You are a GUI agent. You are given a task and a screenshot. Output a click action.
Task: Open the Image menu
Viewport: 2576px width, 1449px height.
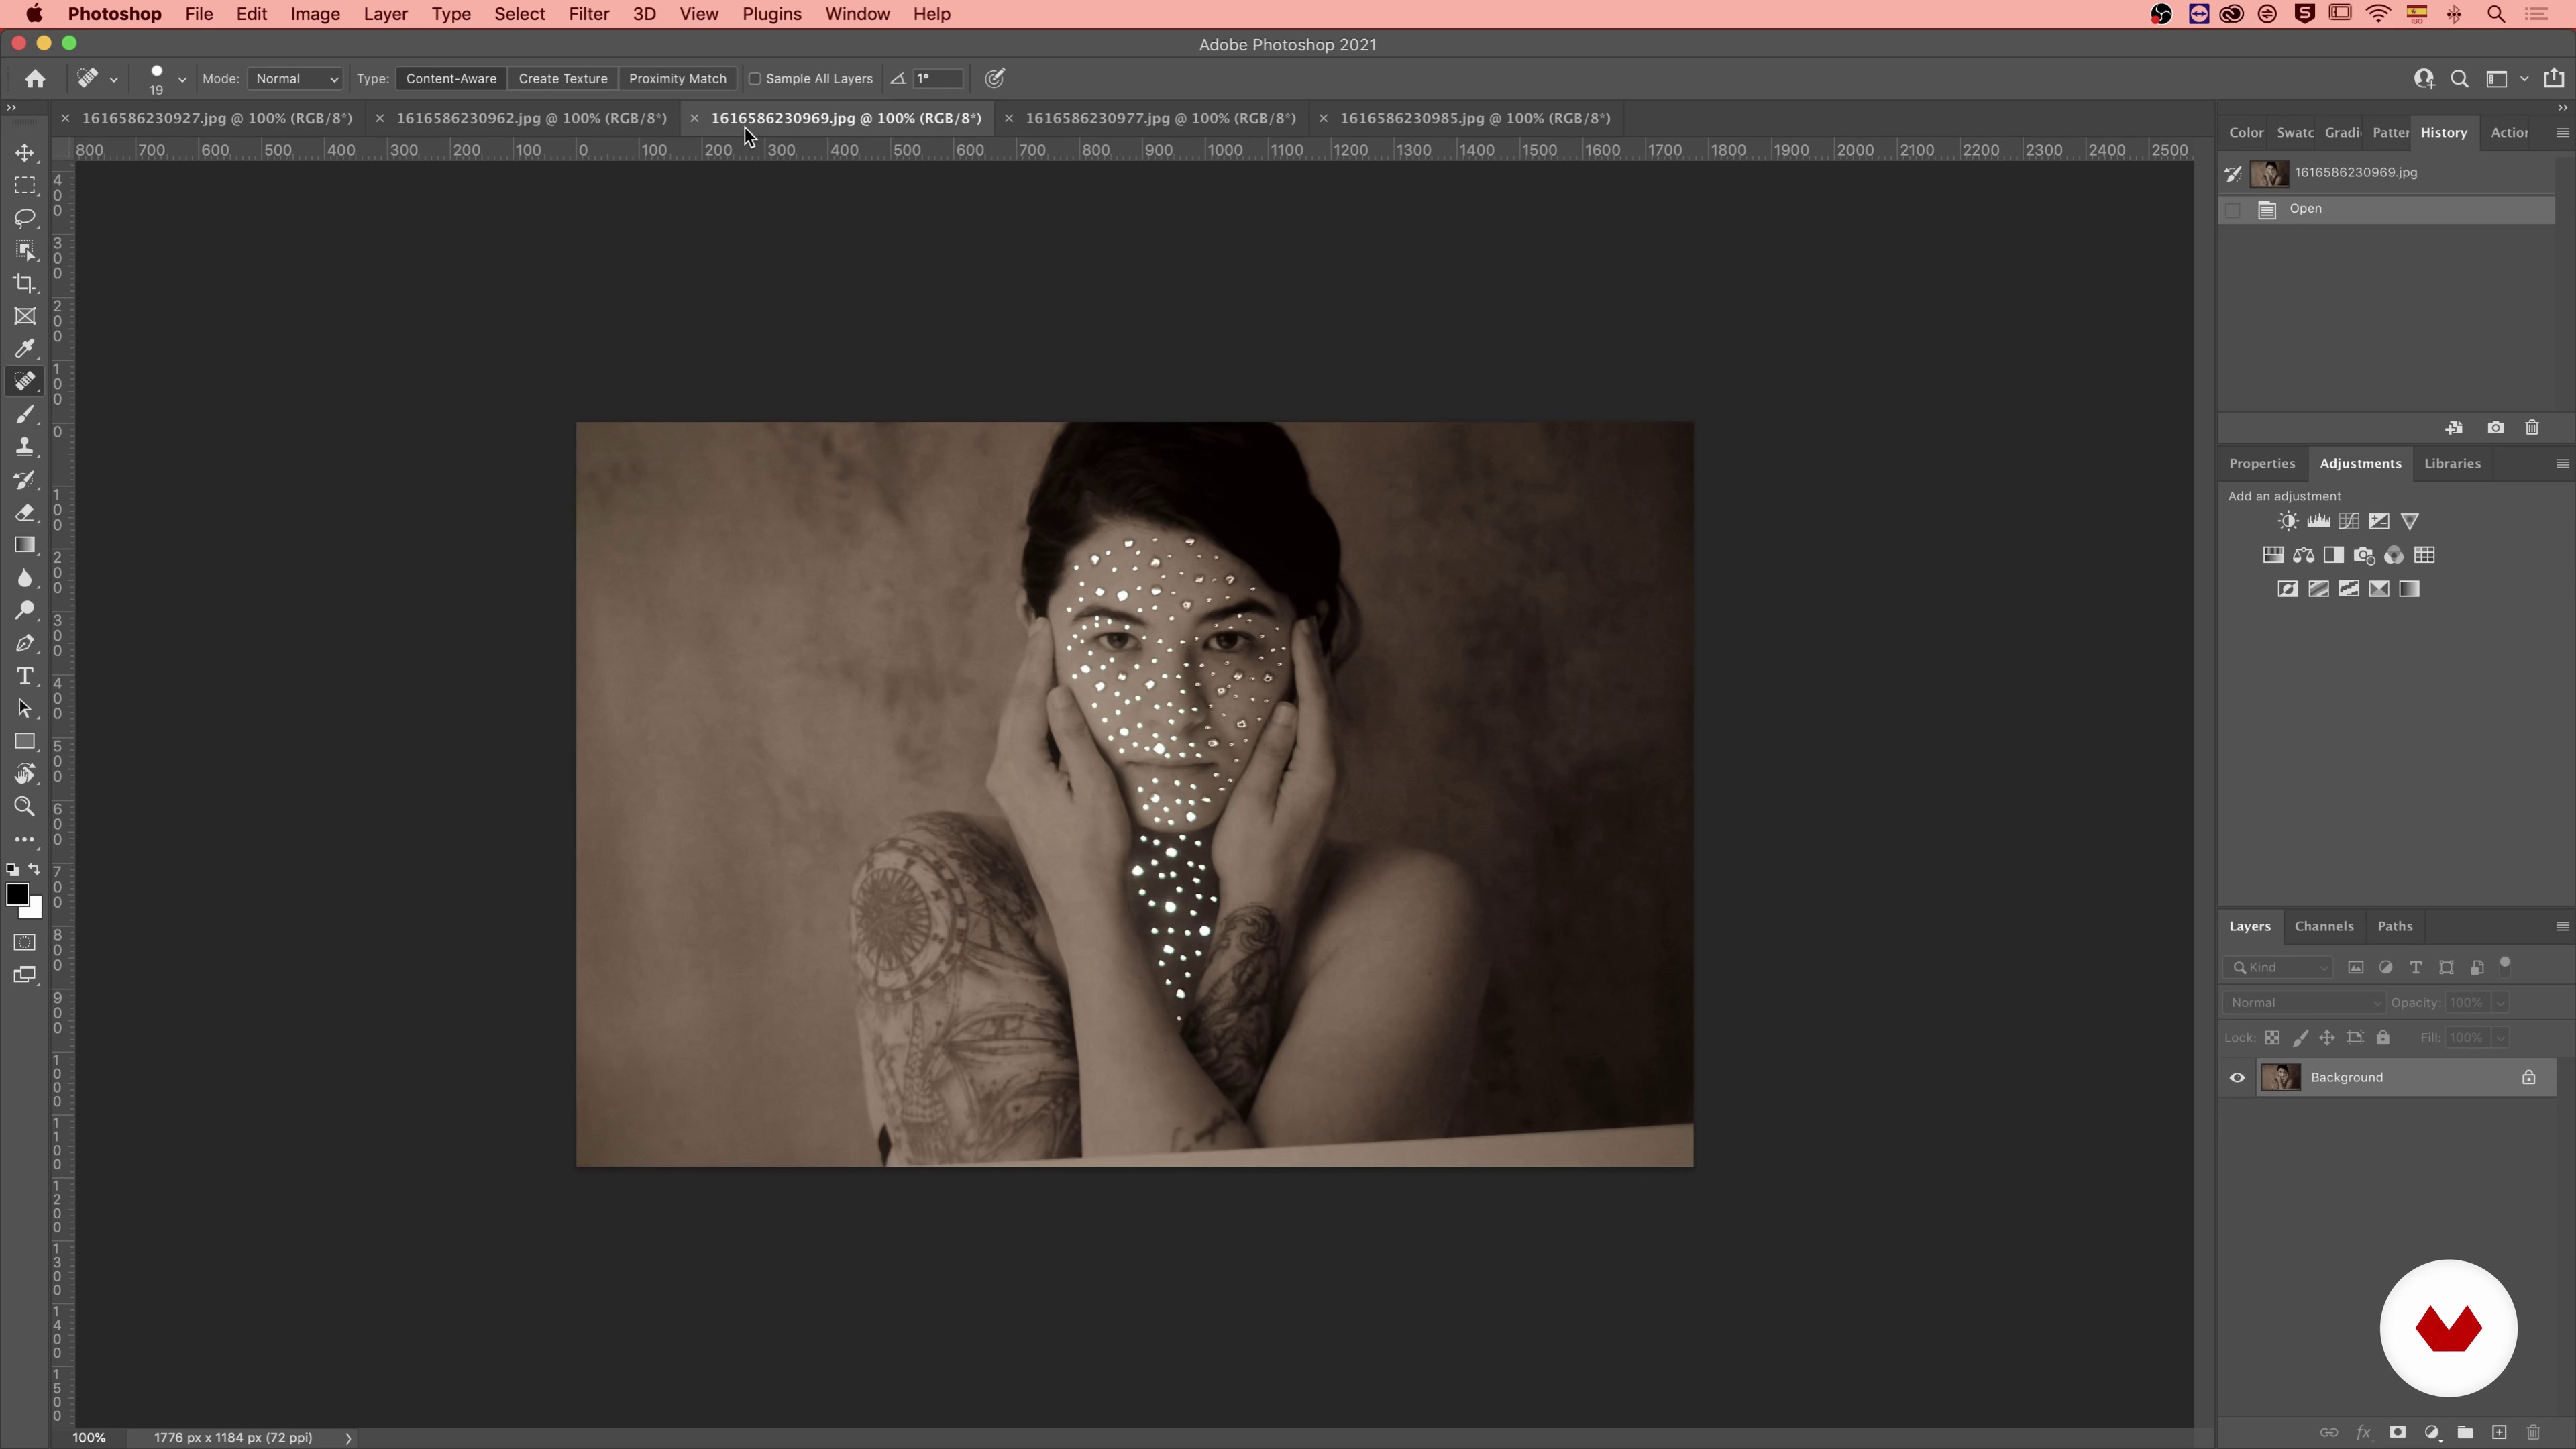click(315, 14)
